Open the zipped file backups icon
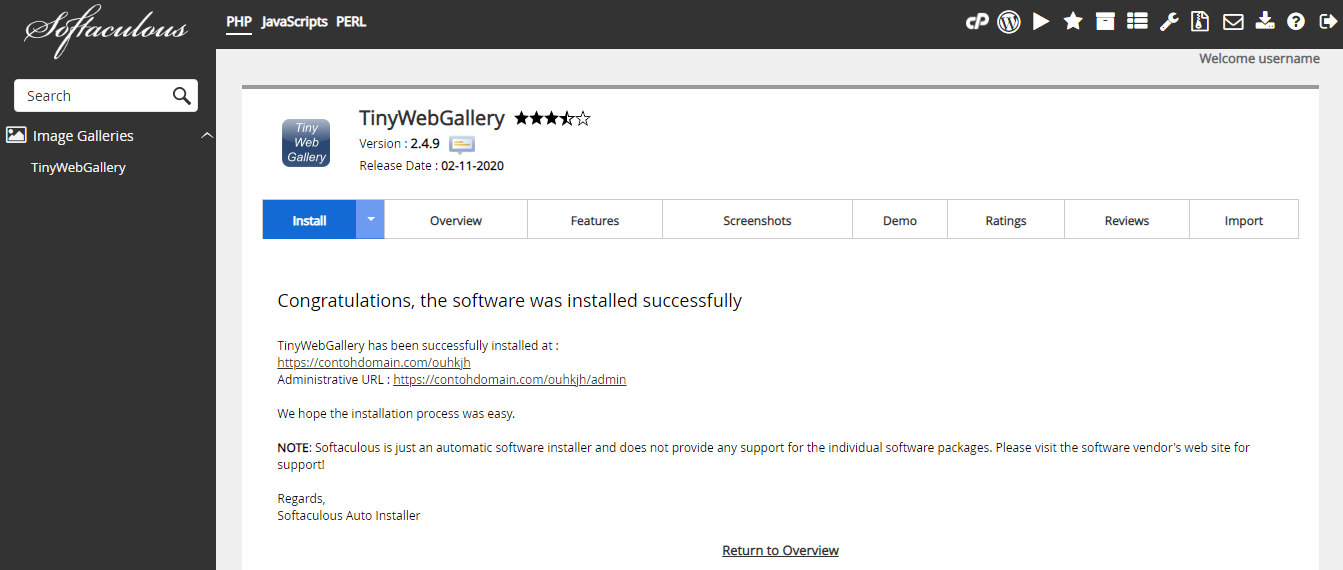The width and height of the screenshot is (1343, 570). [1201, 21]
